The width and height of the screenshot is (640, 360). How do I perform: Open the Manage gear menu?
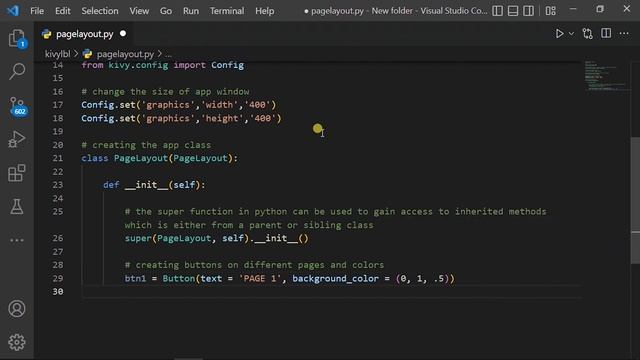tap(17, 342)
